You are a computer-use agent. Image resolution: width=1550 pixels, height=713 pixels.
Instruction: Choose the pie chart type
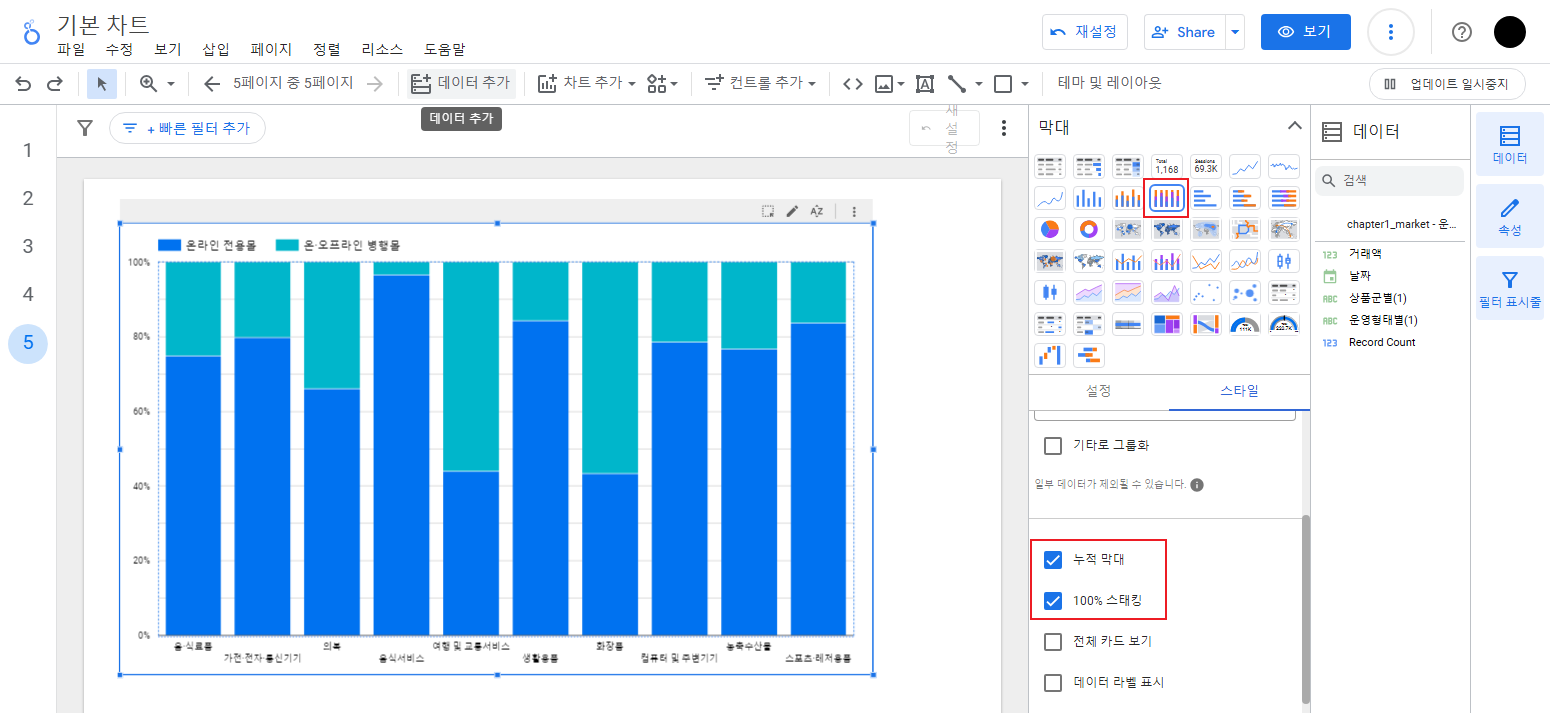[x=1050, y=229]
